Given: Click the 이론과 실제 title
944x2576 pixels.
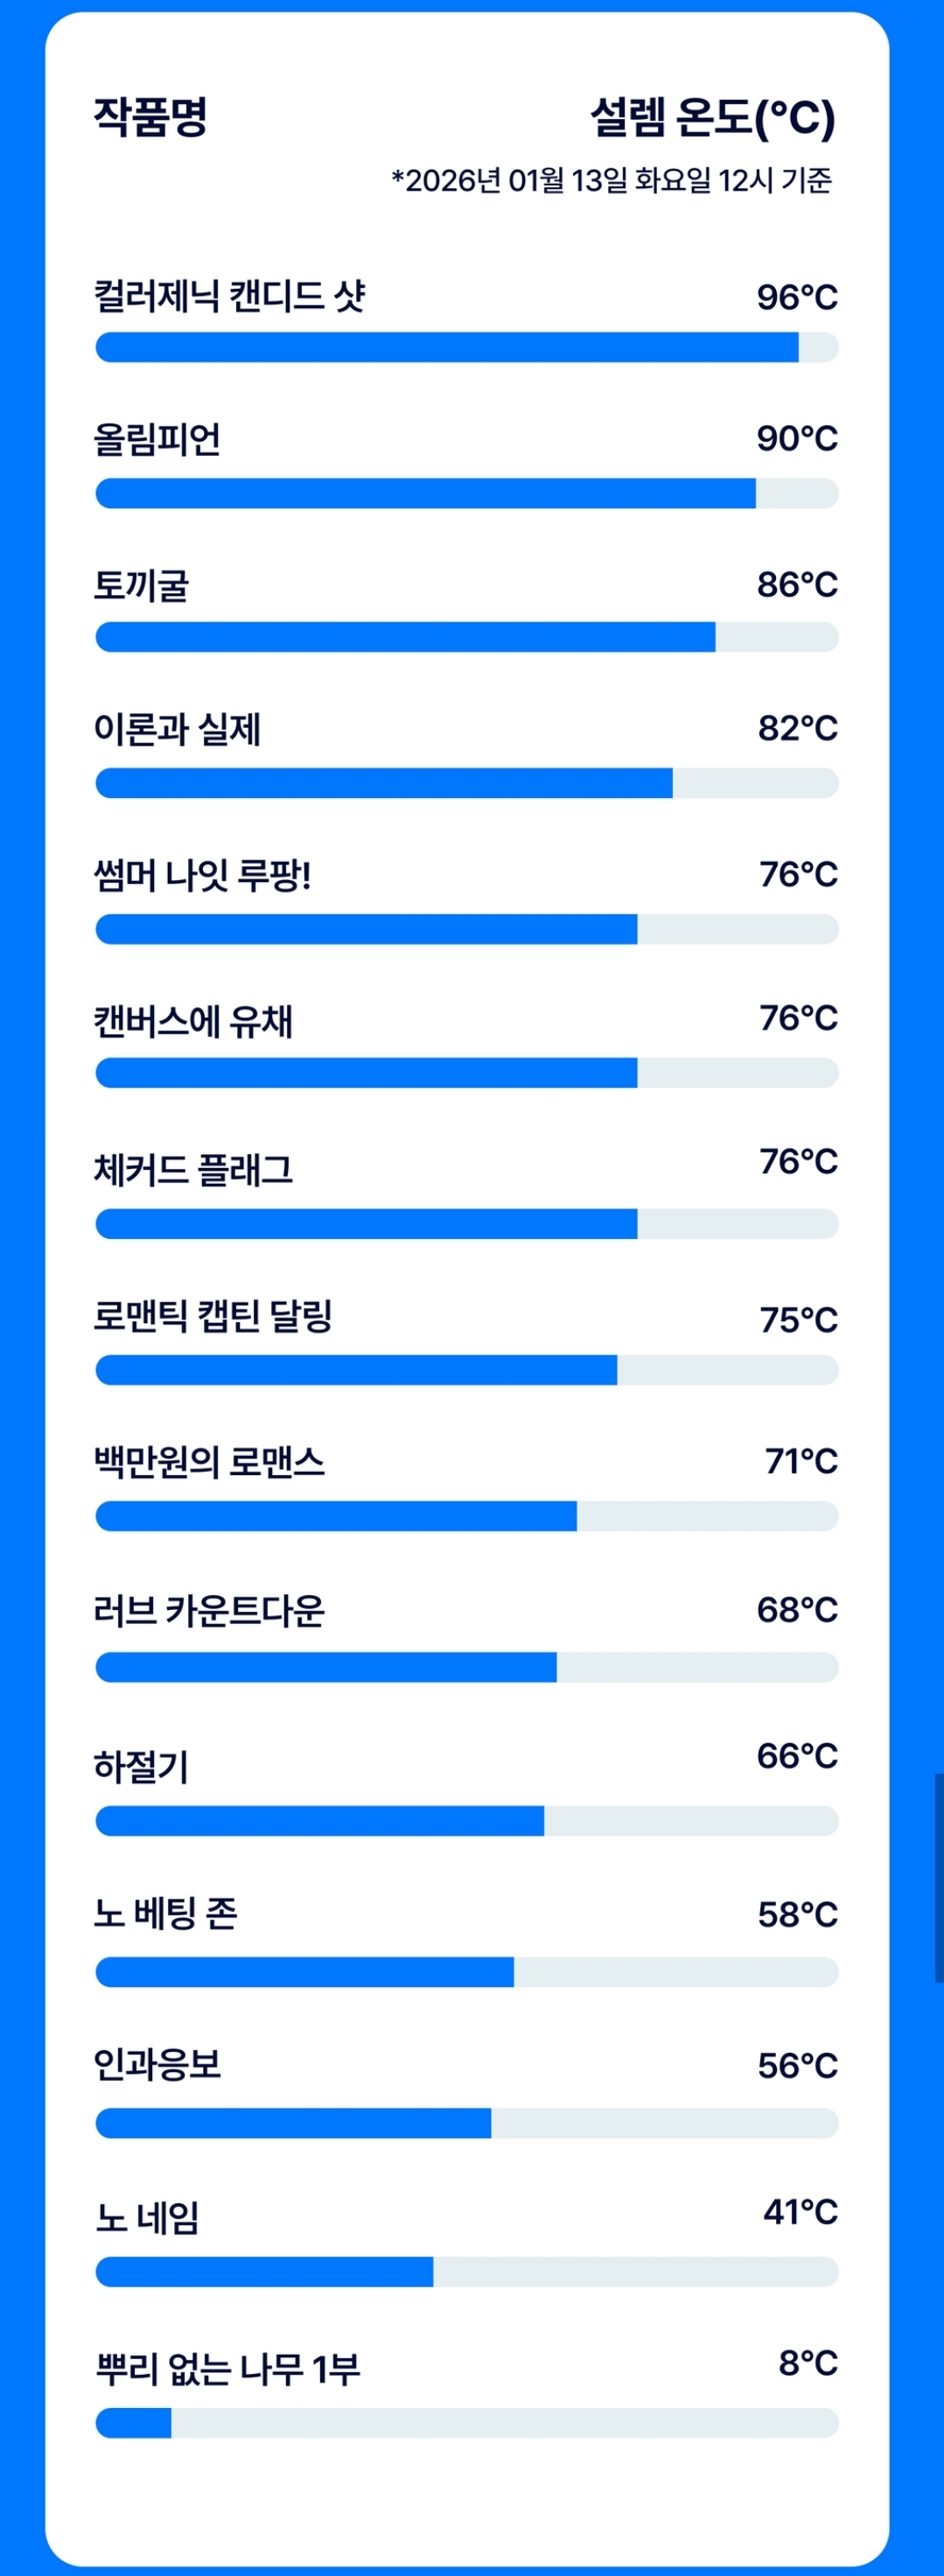Looking at the screenshot, I should pos(177,729).
